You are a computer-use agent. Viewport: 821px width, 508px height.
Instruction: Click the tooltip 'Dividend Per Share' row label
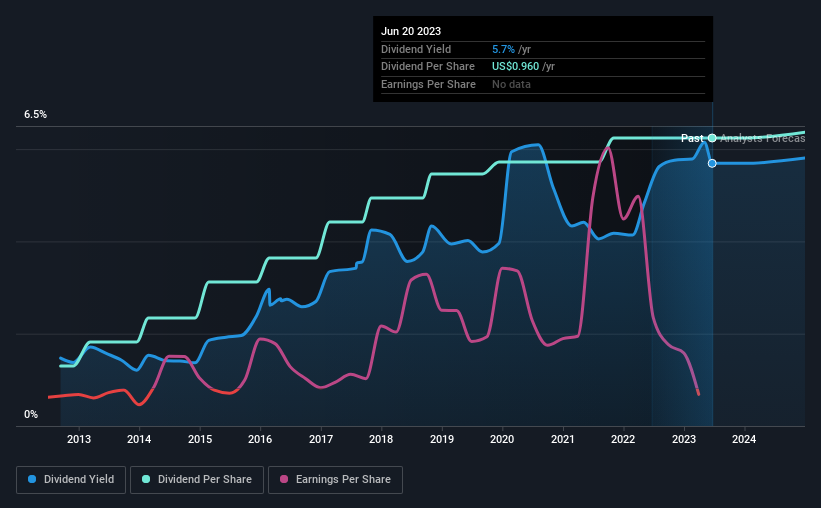(x=428, y=67)
